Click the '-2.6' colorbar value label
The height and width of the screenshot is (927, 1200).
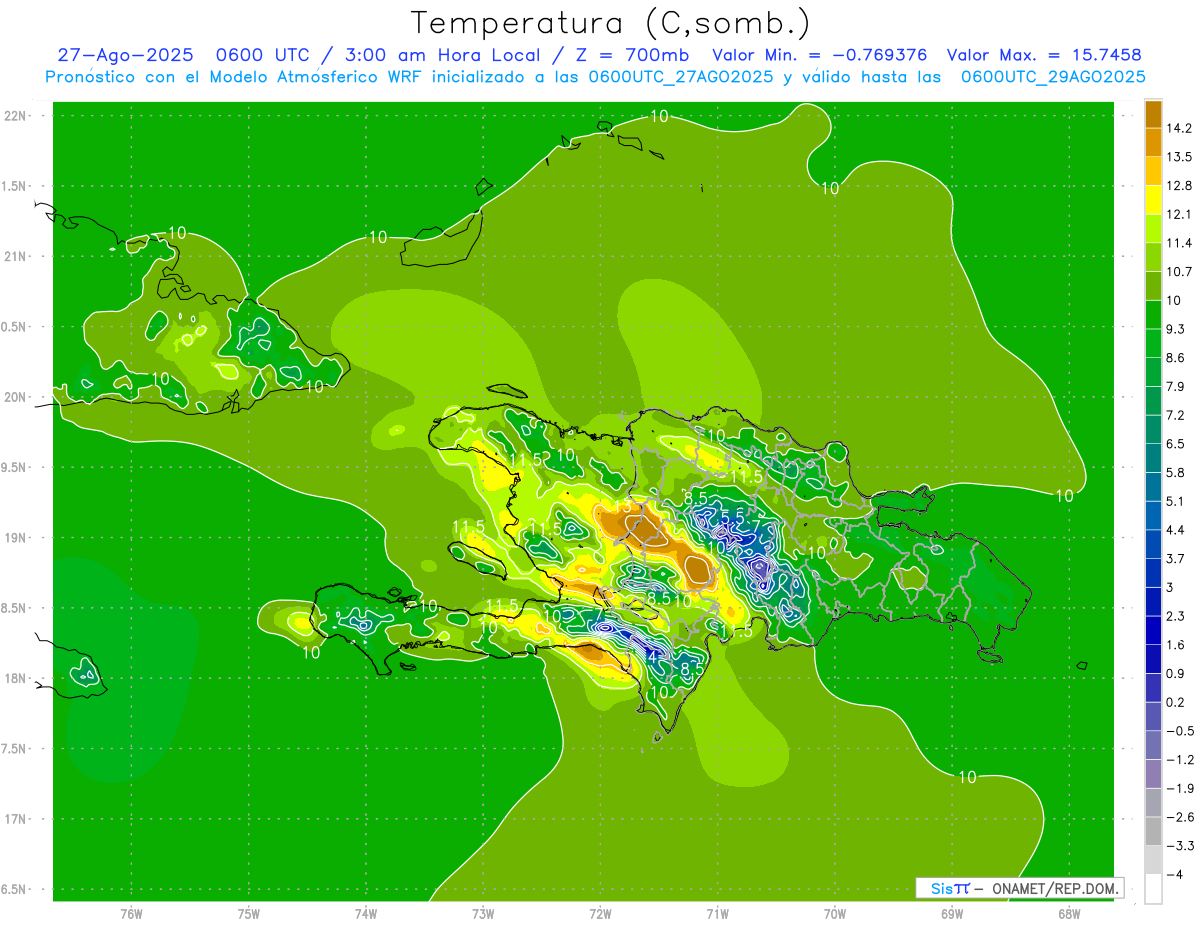[x=1178, y=817]
